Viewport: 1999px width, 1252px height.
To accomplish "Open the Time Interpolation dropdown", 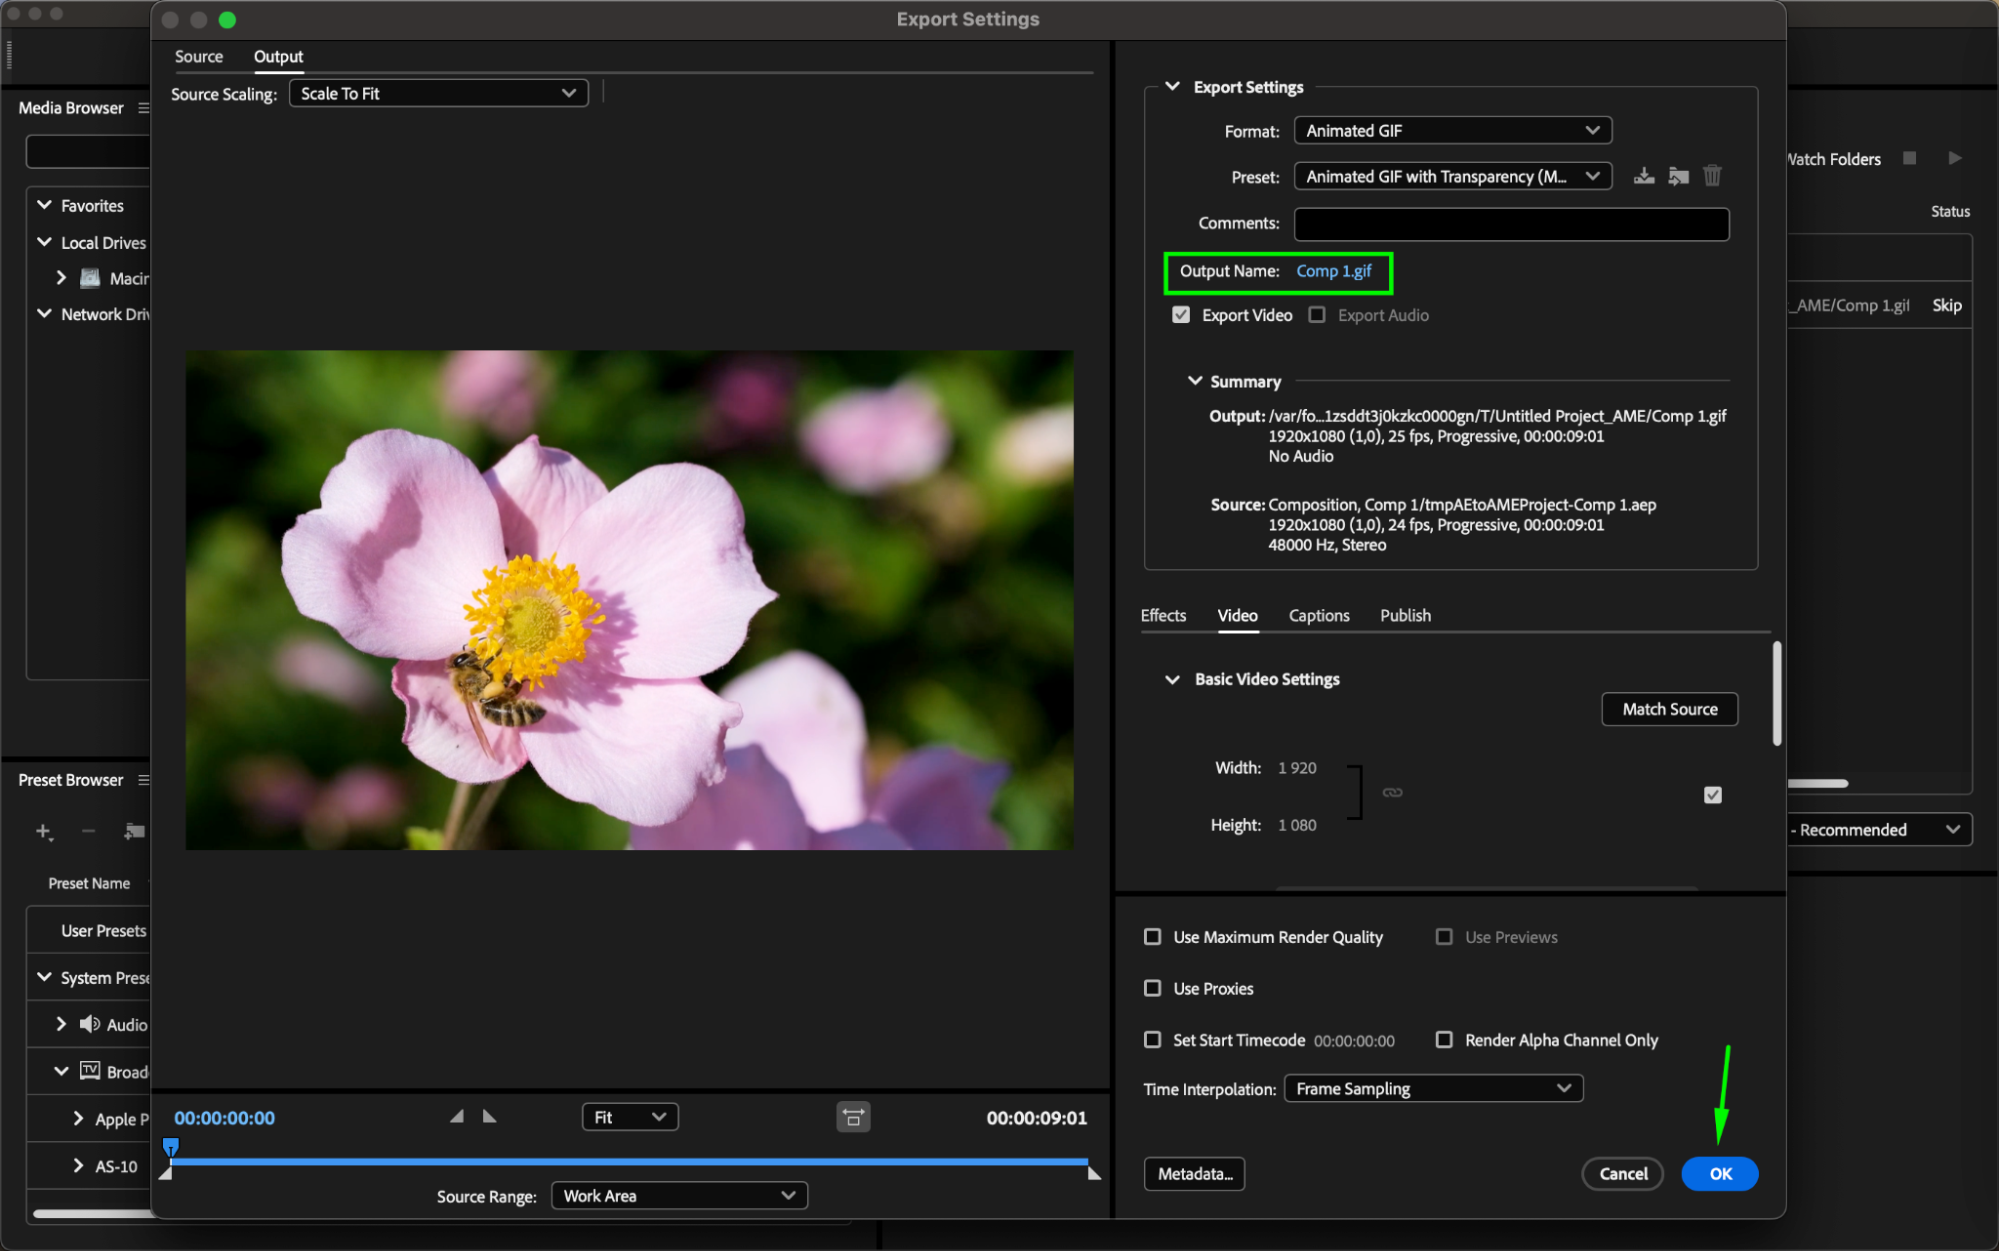I will click(x=1432, y=1088).
